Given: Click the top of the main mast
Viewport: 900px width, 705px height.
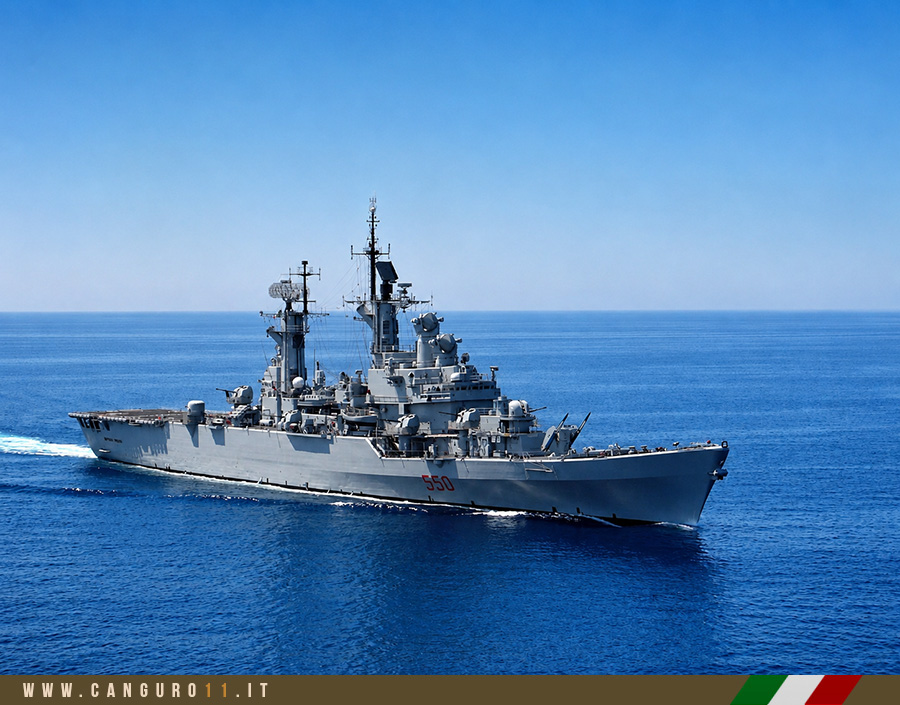Looking at the screenshot, I should click(x=373, y=205).
